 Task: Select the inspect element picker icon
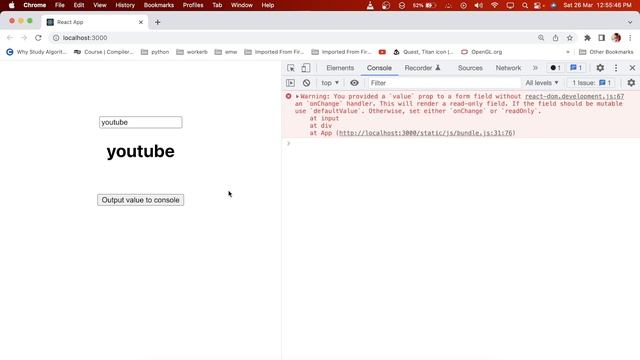[x=291, y=68]
